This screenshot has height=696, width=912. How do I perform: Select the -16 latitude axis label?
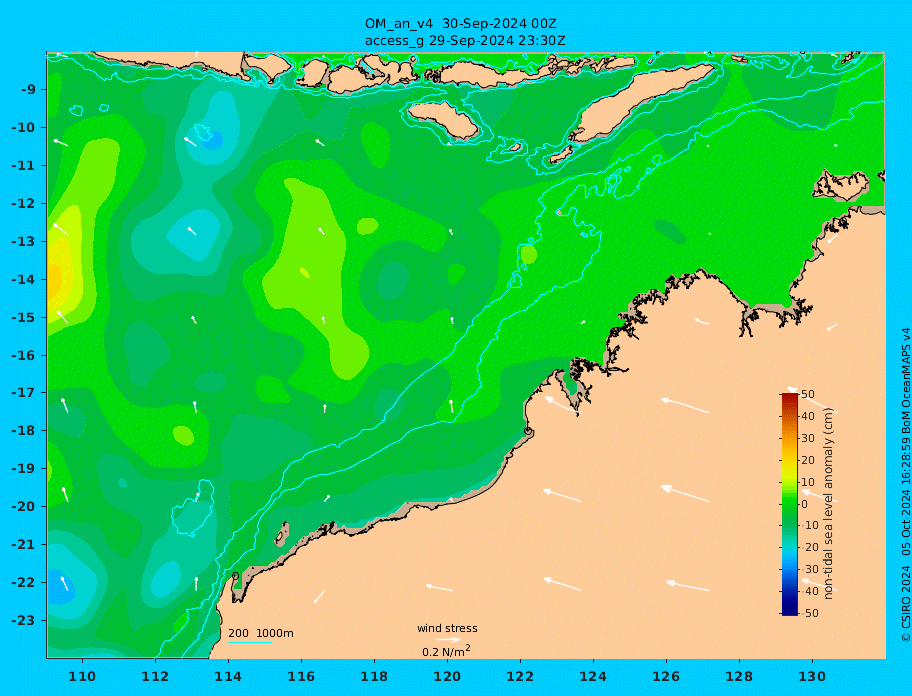24,355
